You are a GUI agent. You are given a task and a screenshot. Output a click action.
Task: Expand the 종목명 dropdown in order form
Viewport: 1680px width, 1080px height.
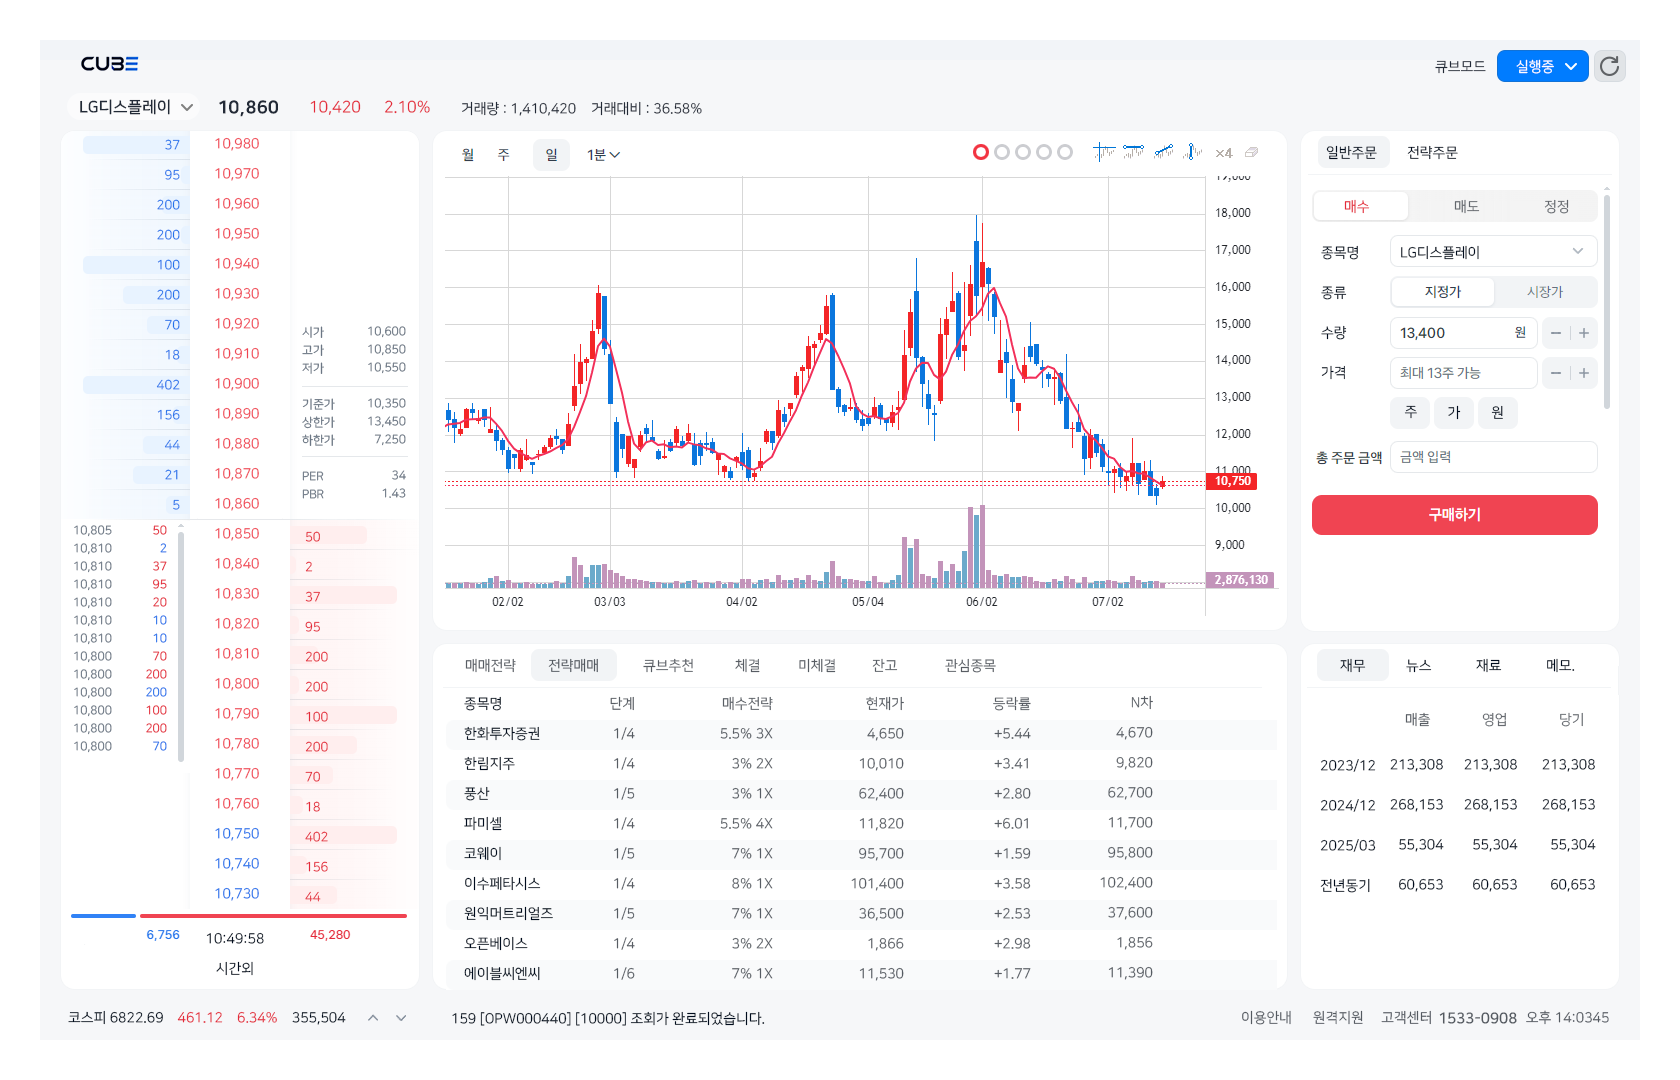point(1493,252)
